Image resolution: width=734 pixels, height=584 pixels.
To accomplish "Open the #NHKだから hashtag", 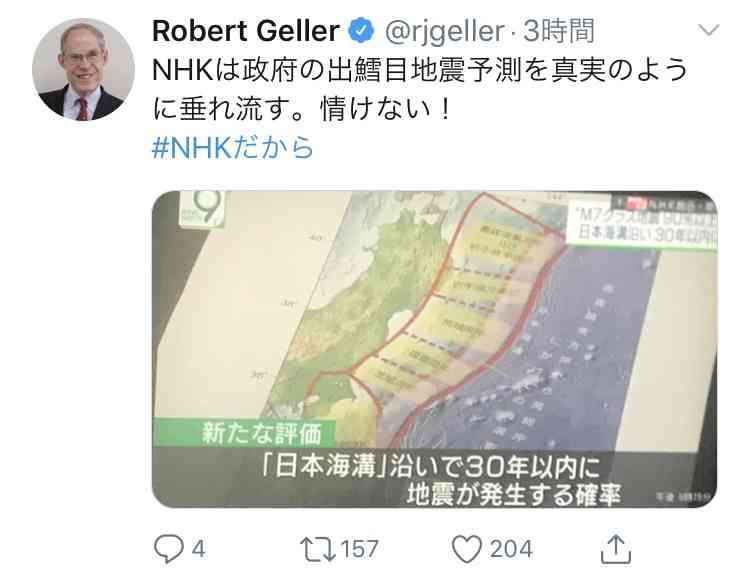I will [x=233, y=147].
